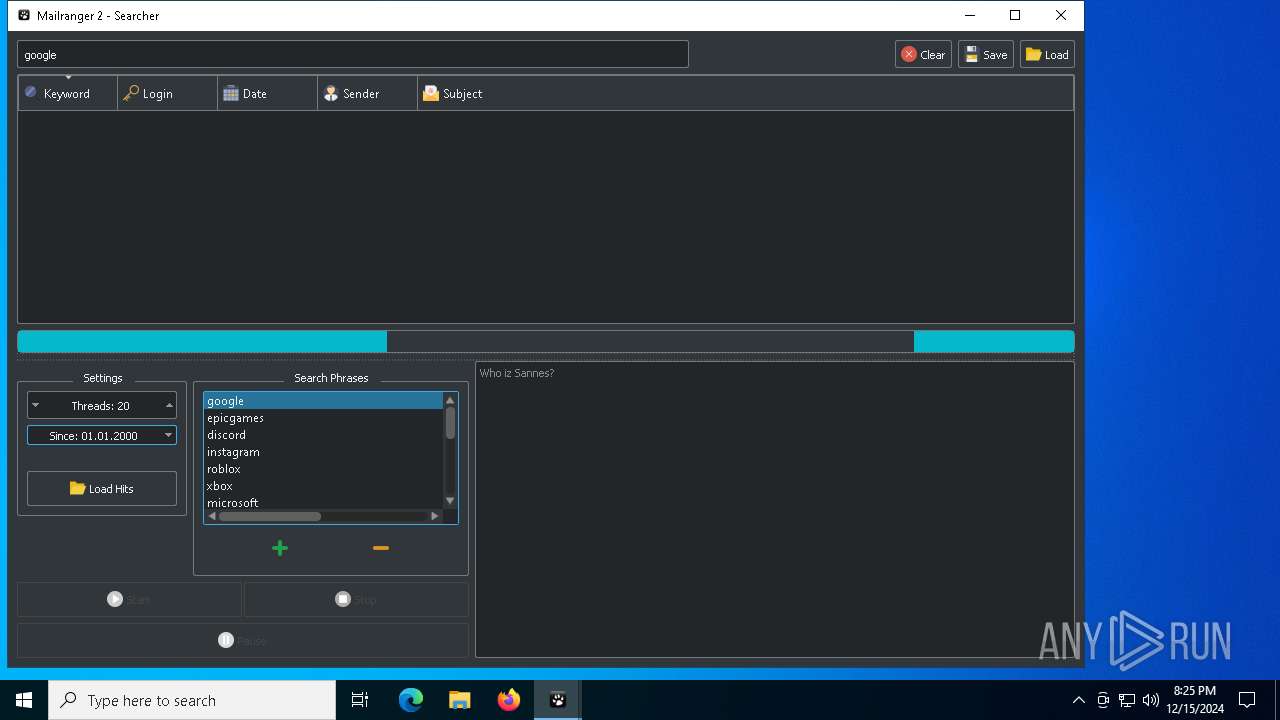The image size is (1280, 720).
Task: Decrease the Threads value
Action: (36, 405)
